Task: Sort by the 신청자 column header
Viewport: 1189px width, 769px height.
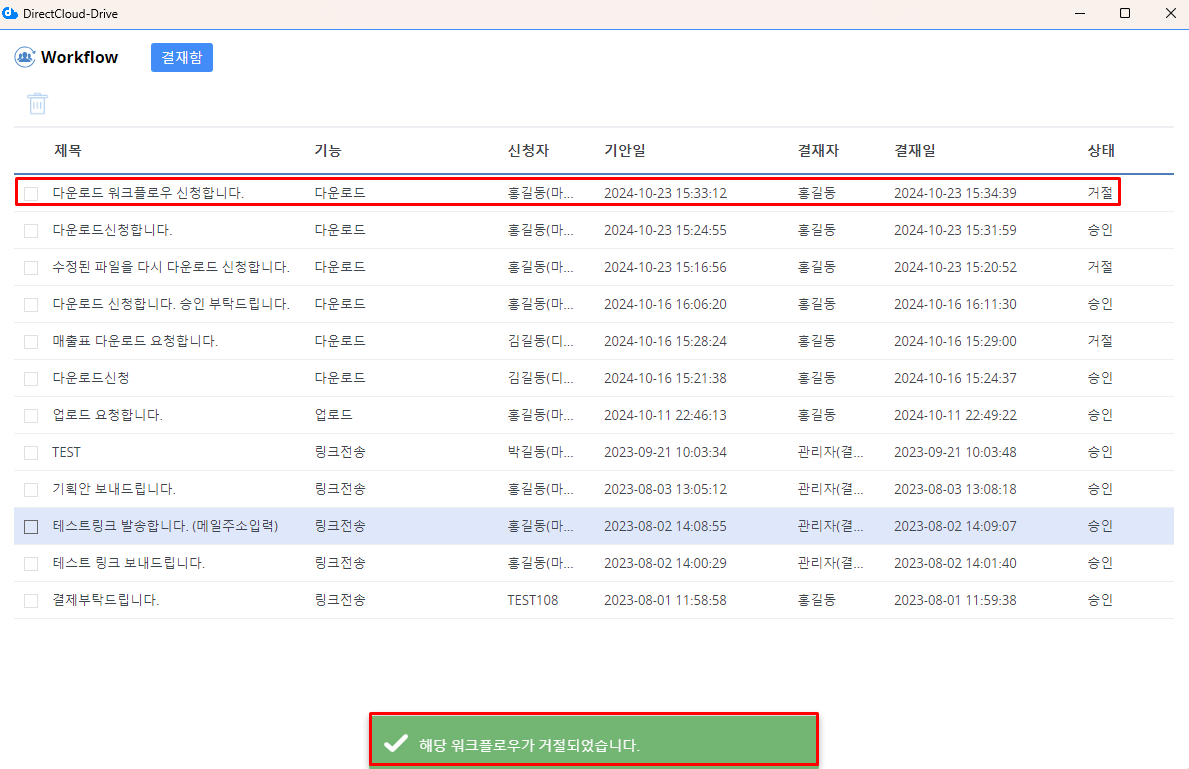Action: [x=528, y=150]
